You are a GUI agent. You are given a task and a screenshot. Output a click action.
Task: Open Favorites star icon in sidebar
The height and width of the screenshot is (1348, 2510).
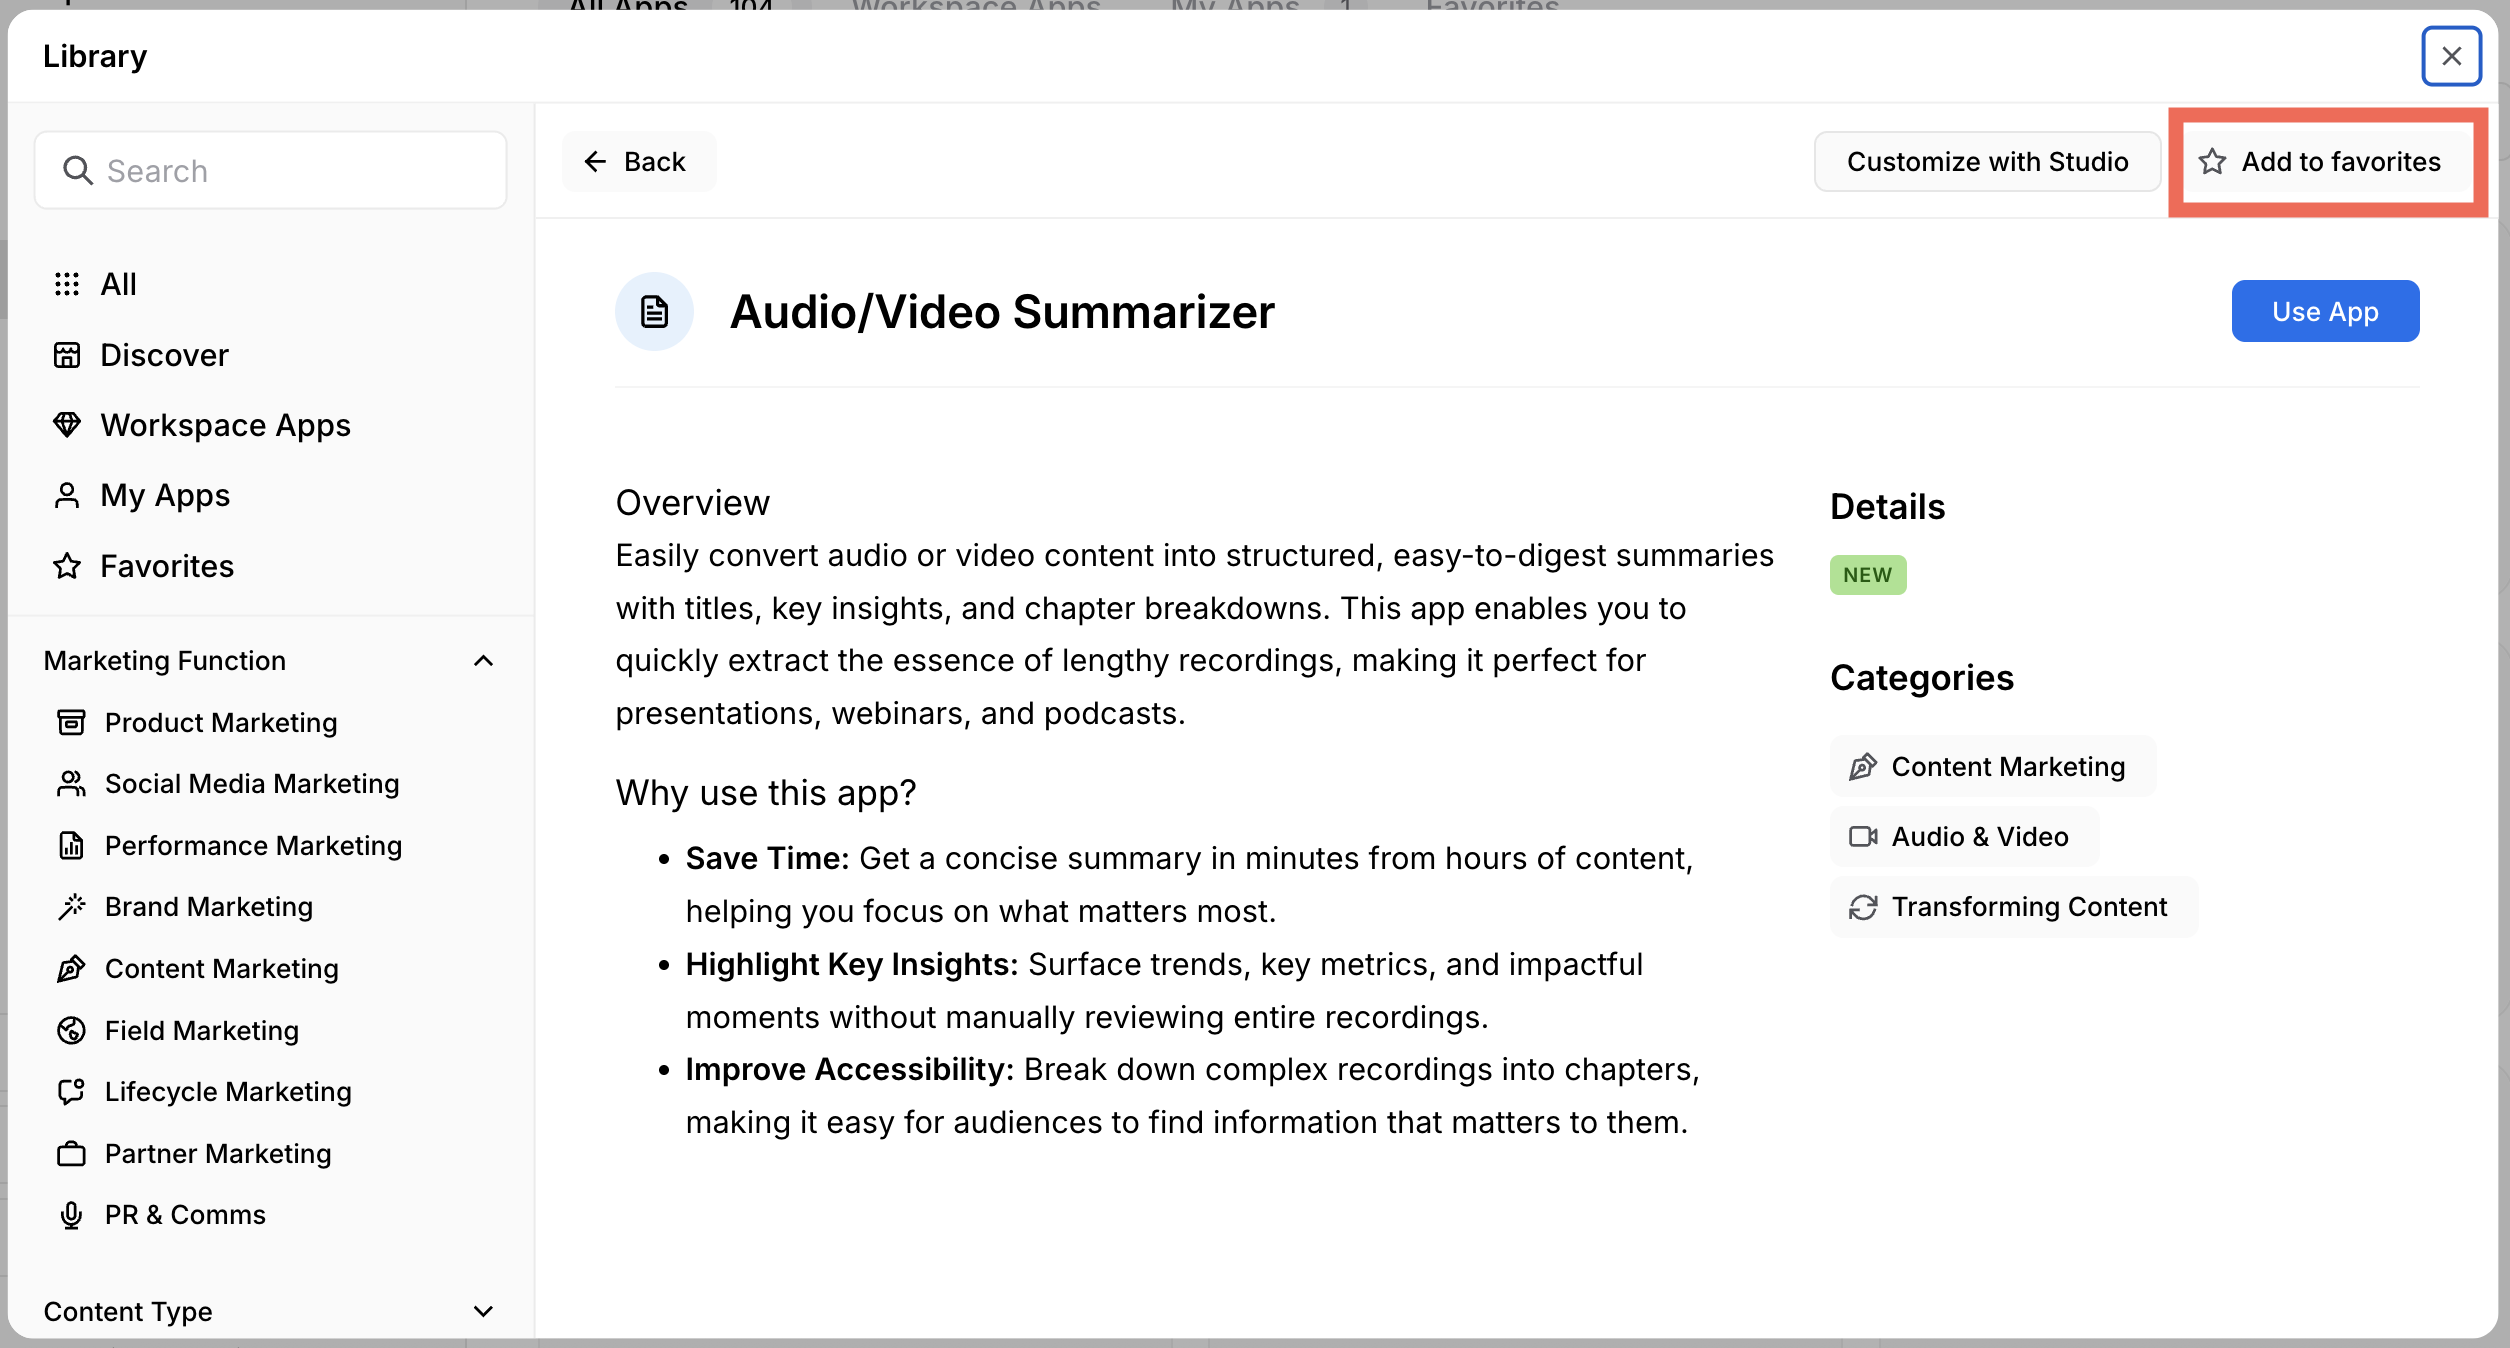pyautogui.click(x=67, y=566)
